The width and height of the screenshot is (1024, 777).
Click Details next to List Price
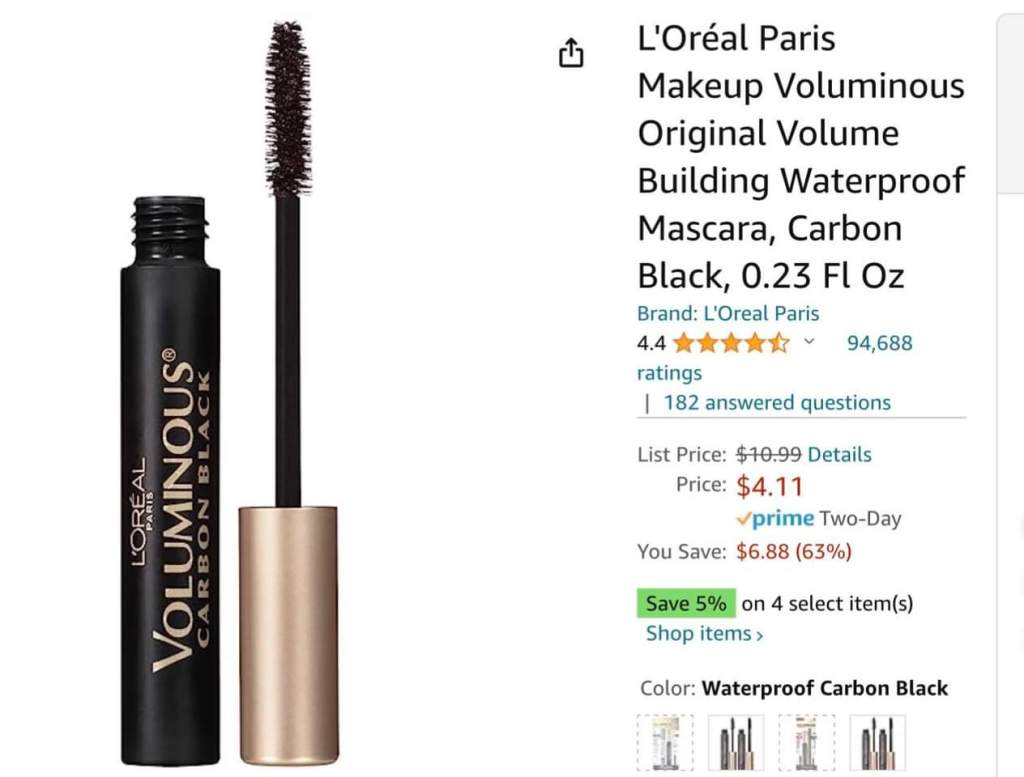[839, 454]
